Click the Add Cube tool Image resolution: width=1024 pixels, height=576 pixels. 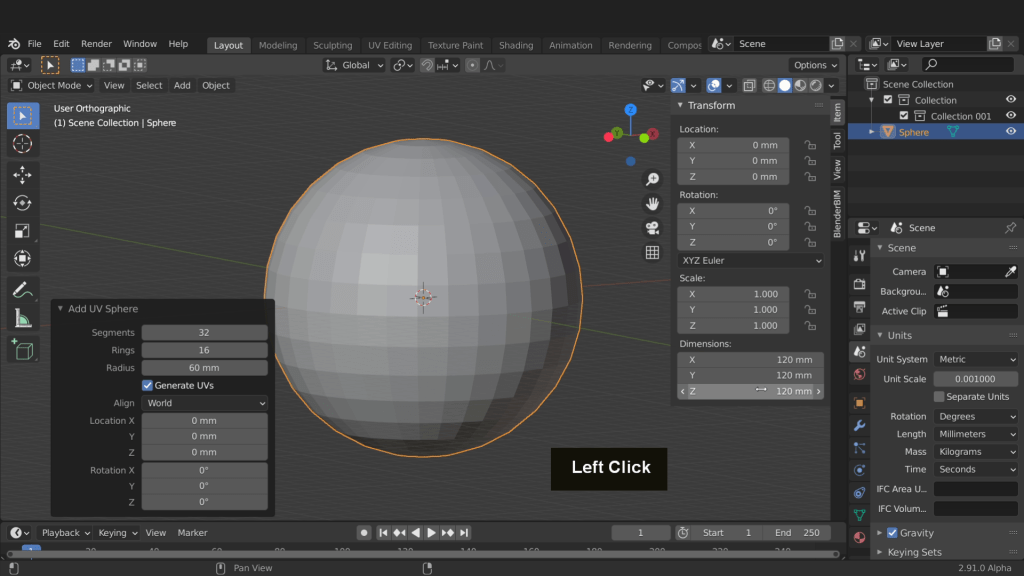point(22,349)
